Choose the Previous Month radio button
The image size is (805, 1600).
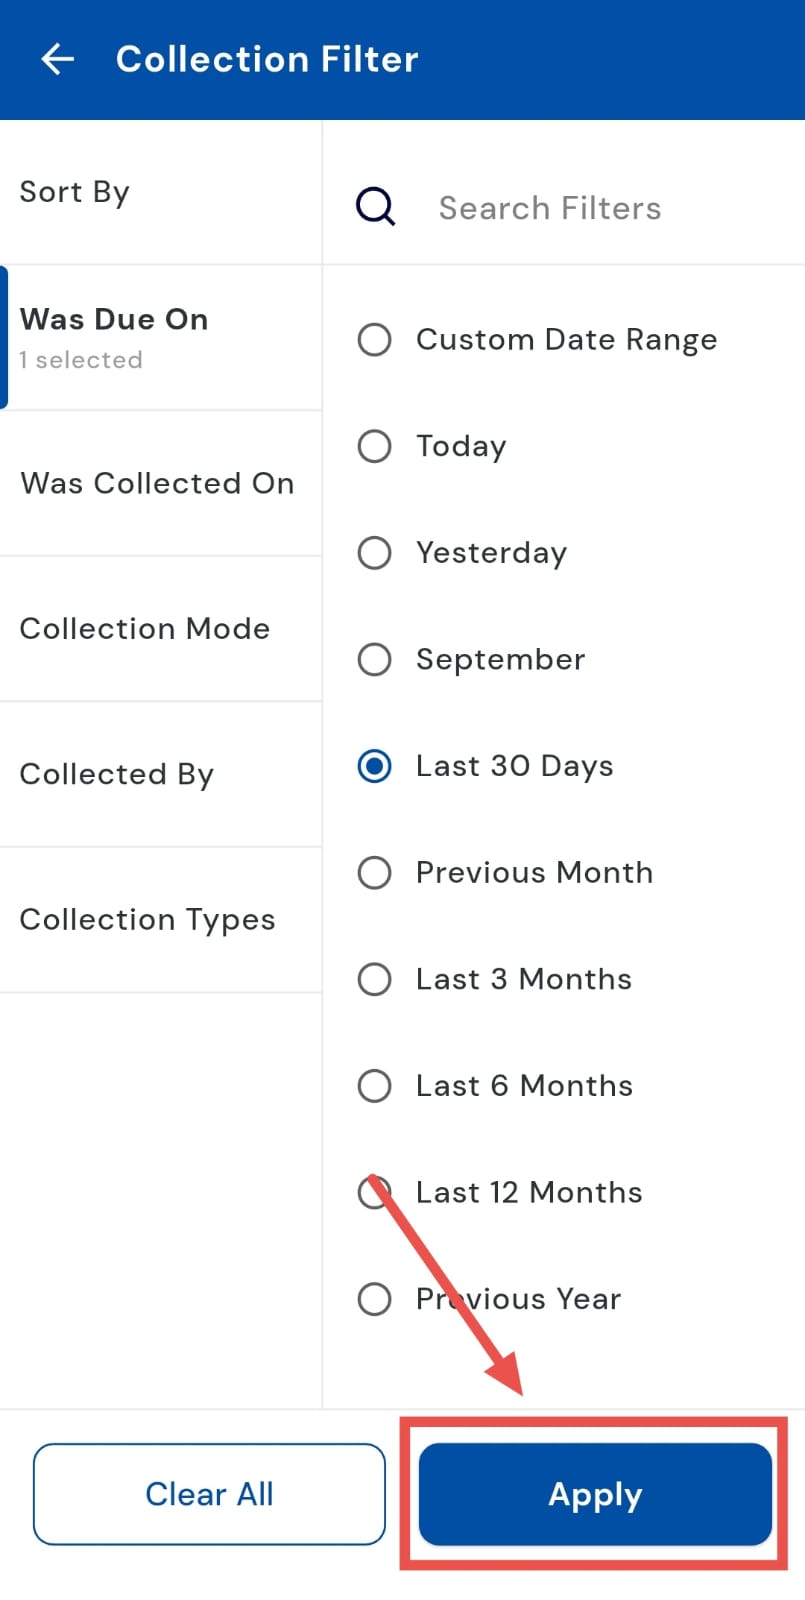click(374, 873)
